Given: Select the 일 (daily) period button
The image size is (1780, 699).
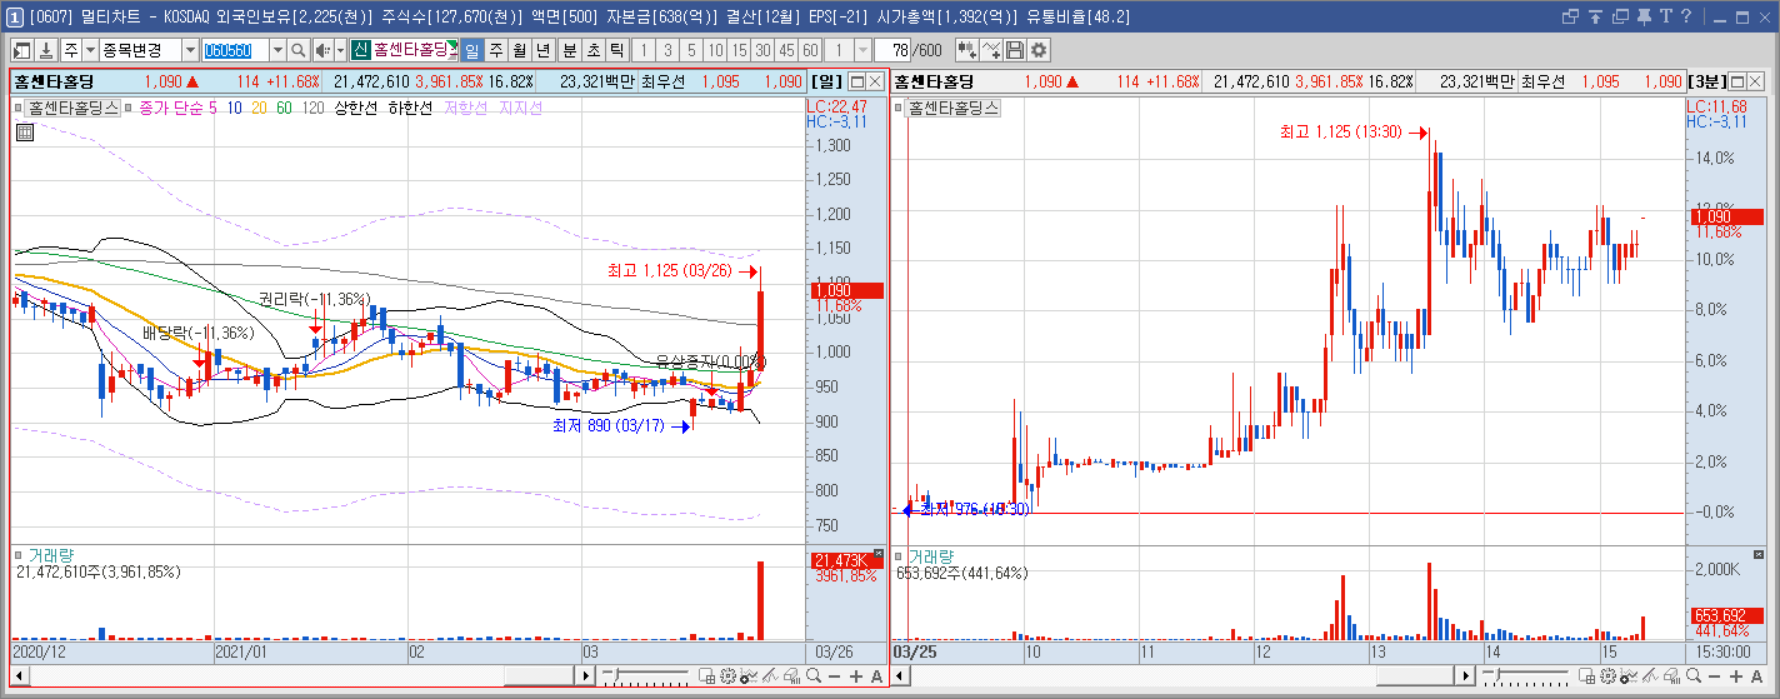Looking at the screenshot, I should point(472,50).
